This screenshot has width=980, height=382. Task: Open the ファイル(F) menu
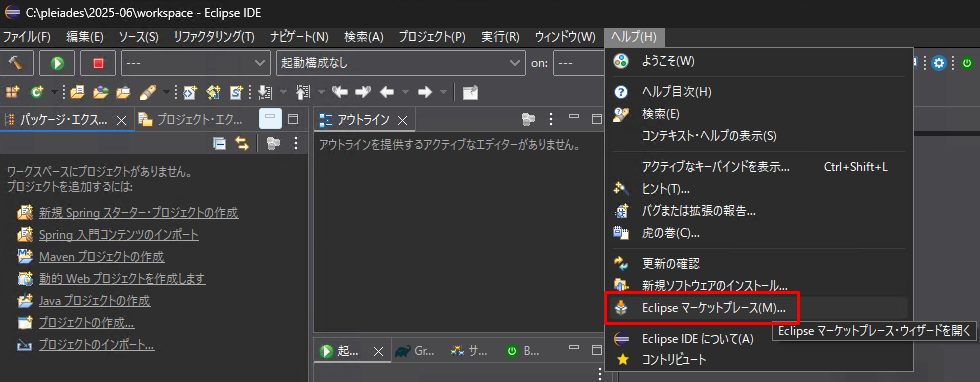click(x=26, y=37)
